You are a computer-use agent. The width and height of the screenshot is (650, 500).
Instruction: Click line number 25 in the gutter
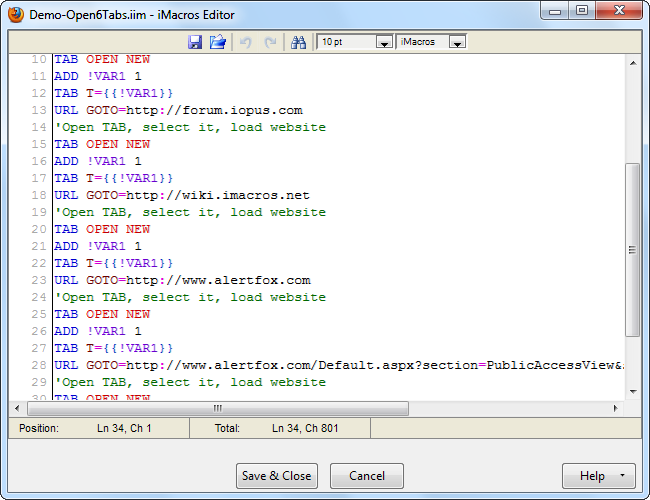click(x=39, y=314)
